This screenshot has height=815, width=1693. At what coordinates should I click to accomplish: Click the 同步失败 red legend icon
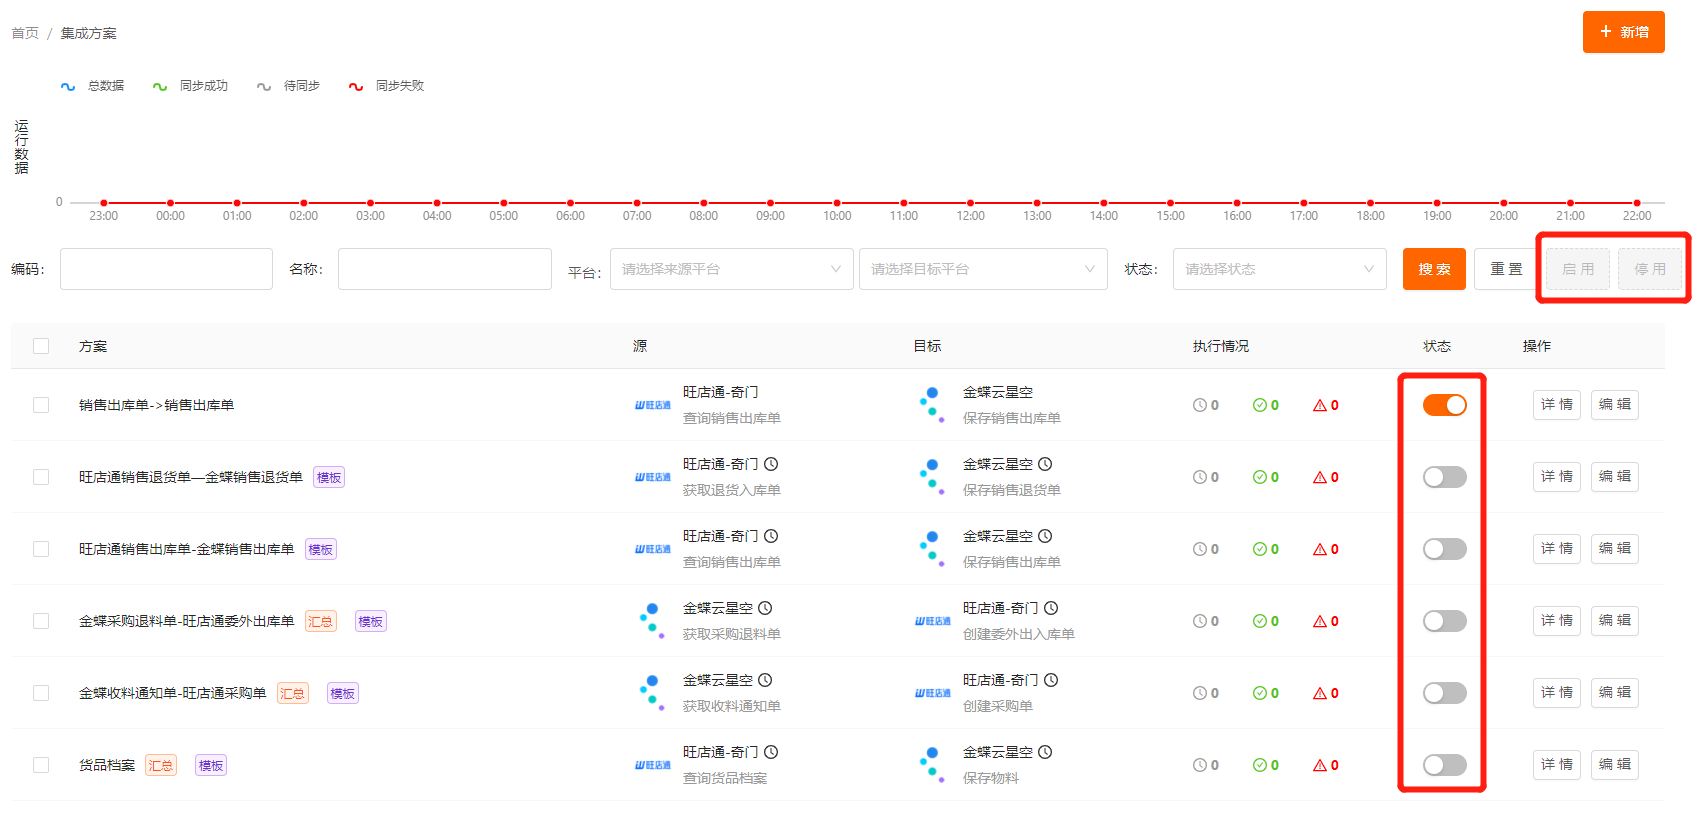[356, 87]
